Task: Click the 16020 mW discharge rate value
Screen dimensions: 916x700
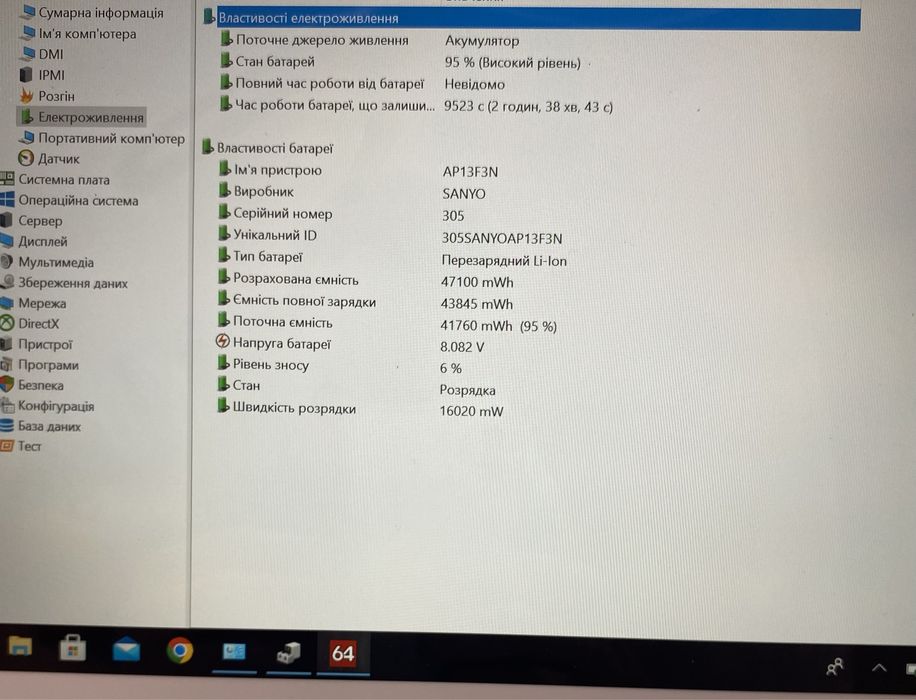Action: 471,411
